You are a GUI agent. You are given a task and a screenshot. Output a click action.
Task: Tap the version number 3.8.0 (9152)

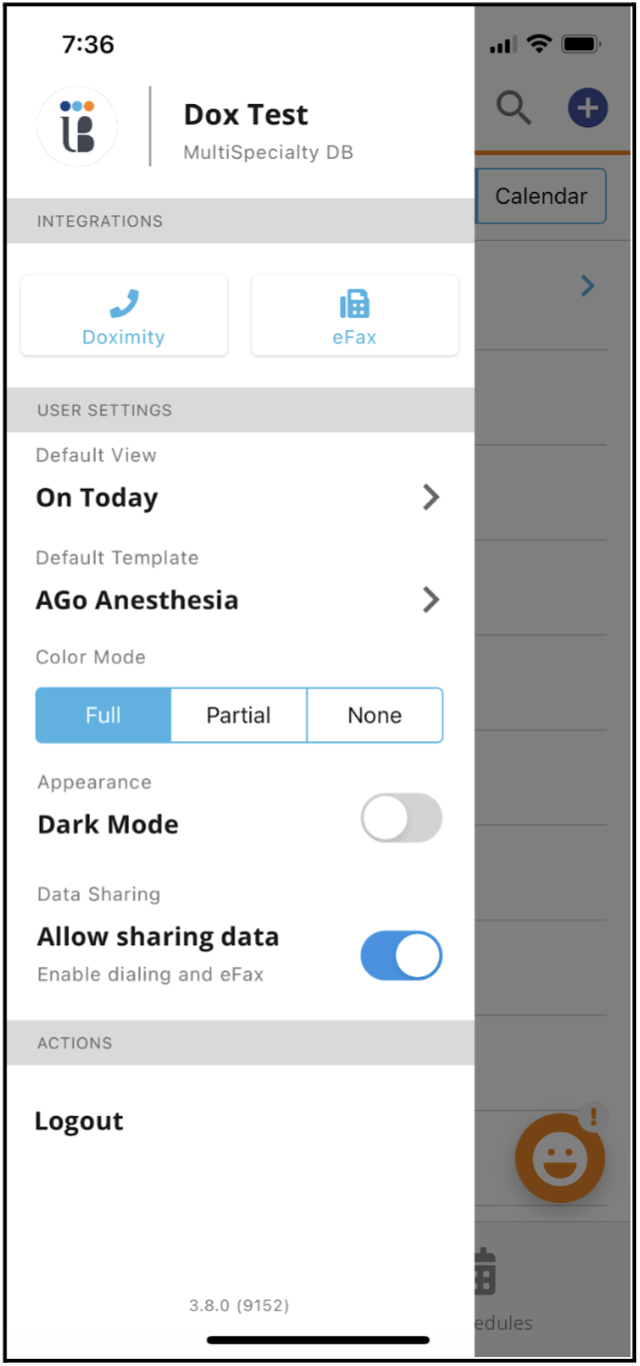(x=239, y=1305)
